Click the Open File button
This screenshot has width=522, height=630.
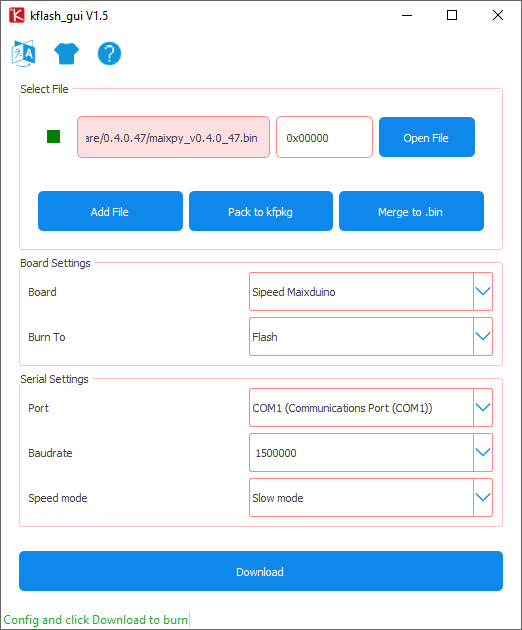(427, 137)
